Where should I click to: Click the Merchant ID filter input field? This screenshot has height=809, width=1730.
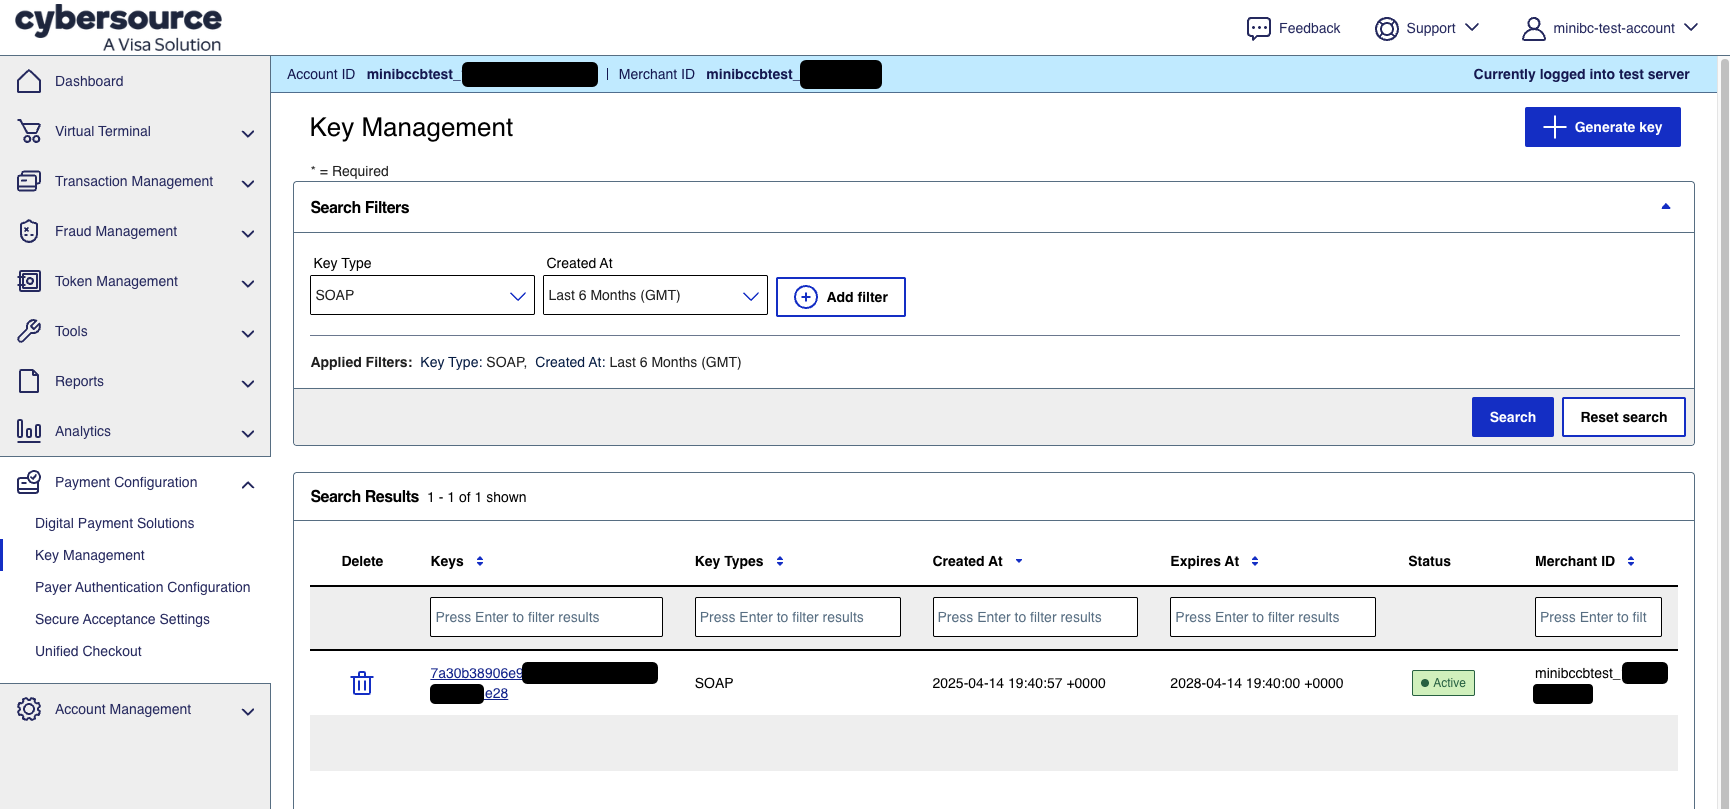click(x=1598, y=617)
